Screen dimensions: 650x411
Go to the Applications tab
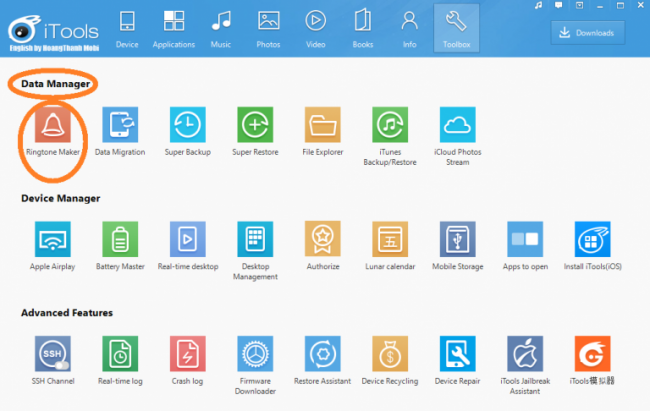174,29
